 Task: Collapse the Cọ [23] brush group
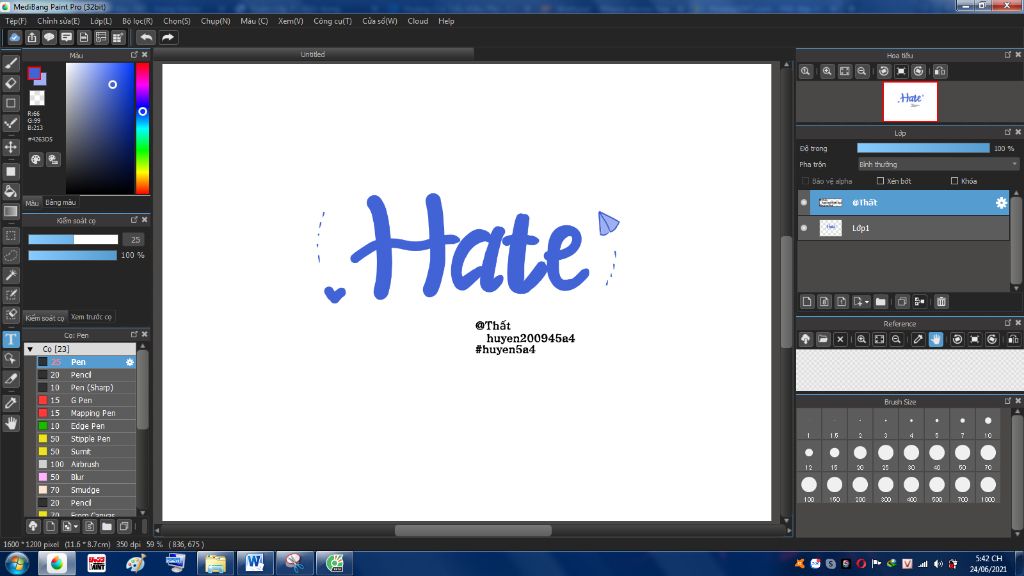coord(30,349)
